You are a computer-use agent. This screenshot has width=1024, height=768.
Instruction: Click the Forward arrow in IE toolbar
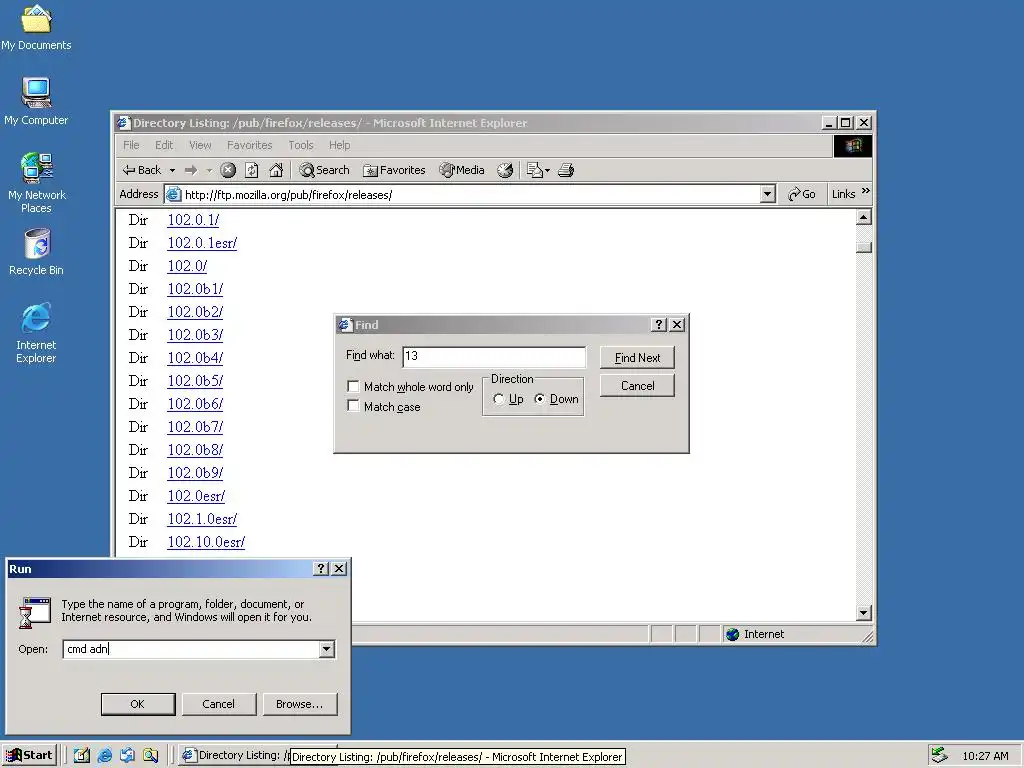(x=191, y=170)
